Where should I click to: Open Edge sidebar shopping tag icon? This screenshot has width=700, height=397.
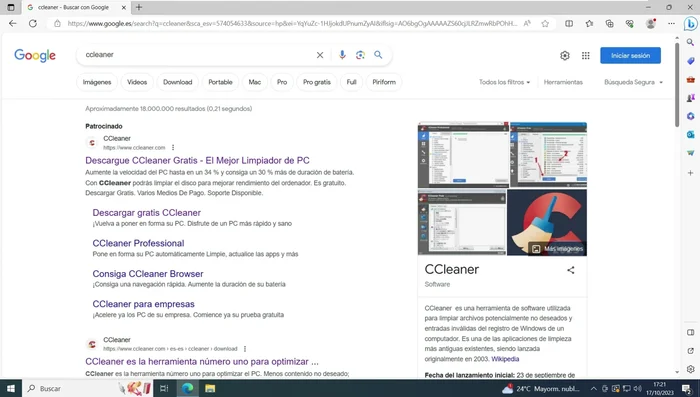pyautogui.click(x=691, y=61)
